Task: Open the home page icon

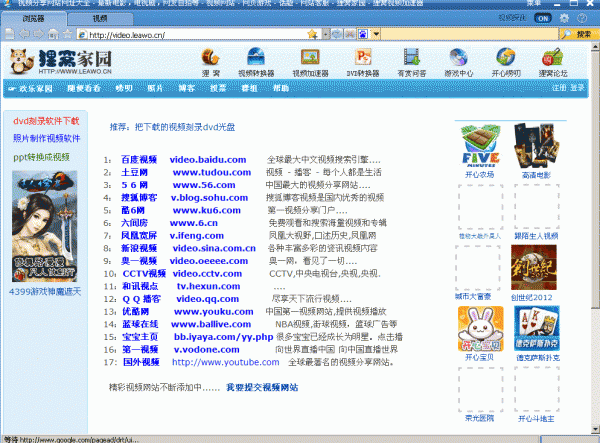Action: [x=53, y=34]
